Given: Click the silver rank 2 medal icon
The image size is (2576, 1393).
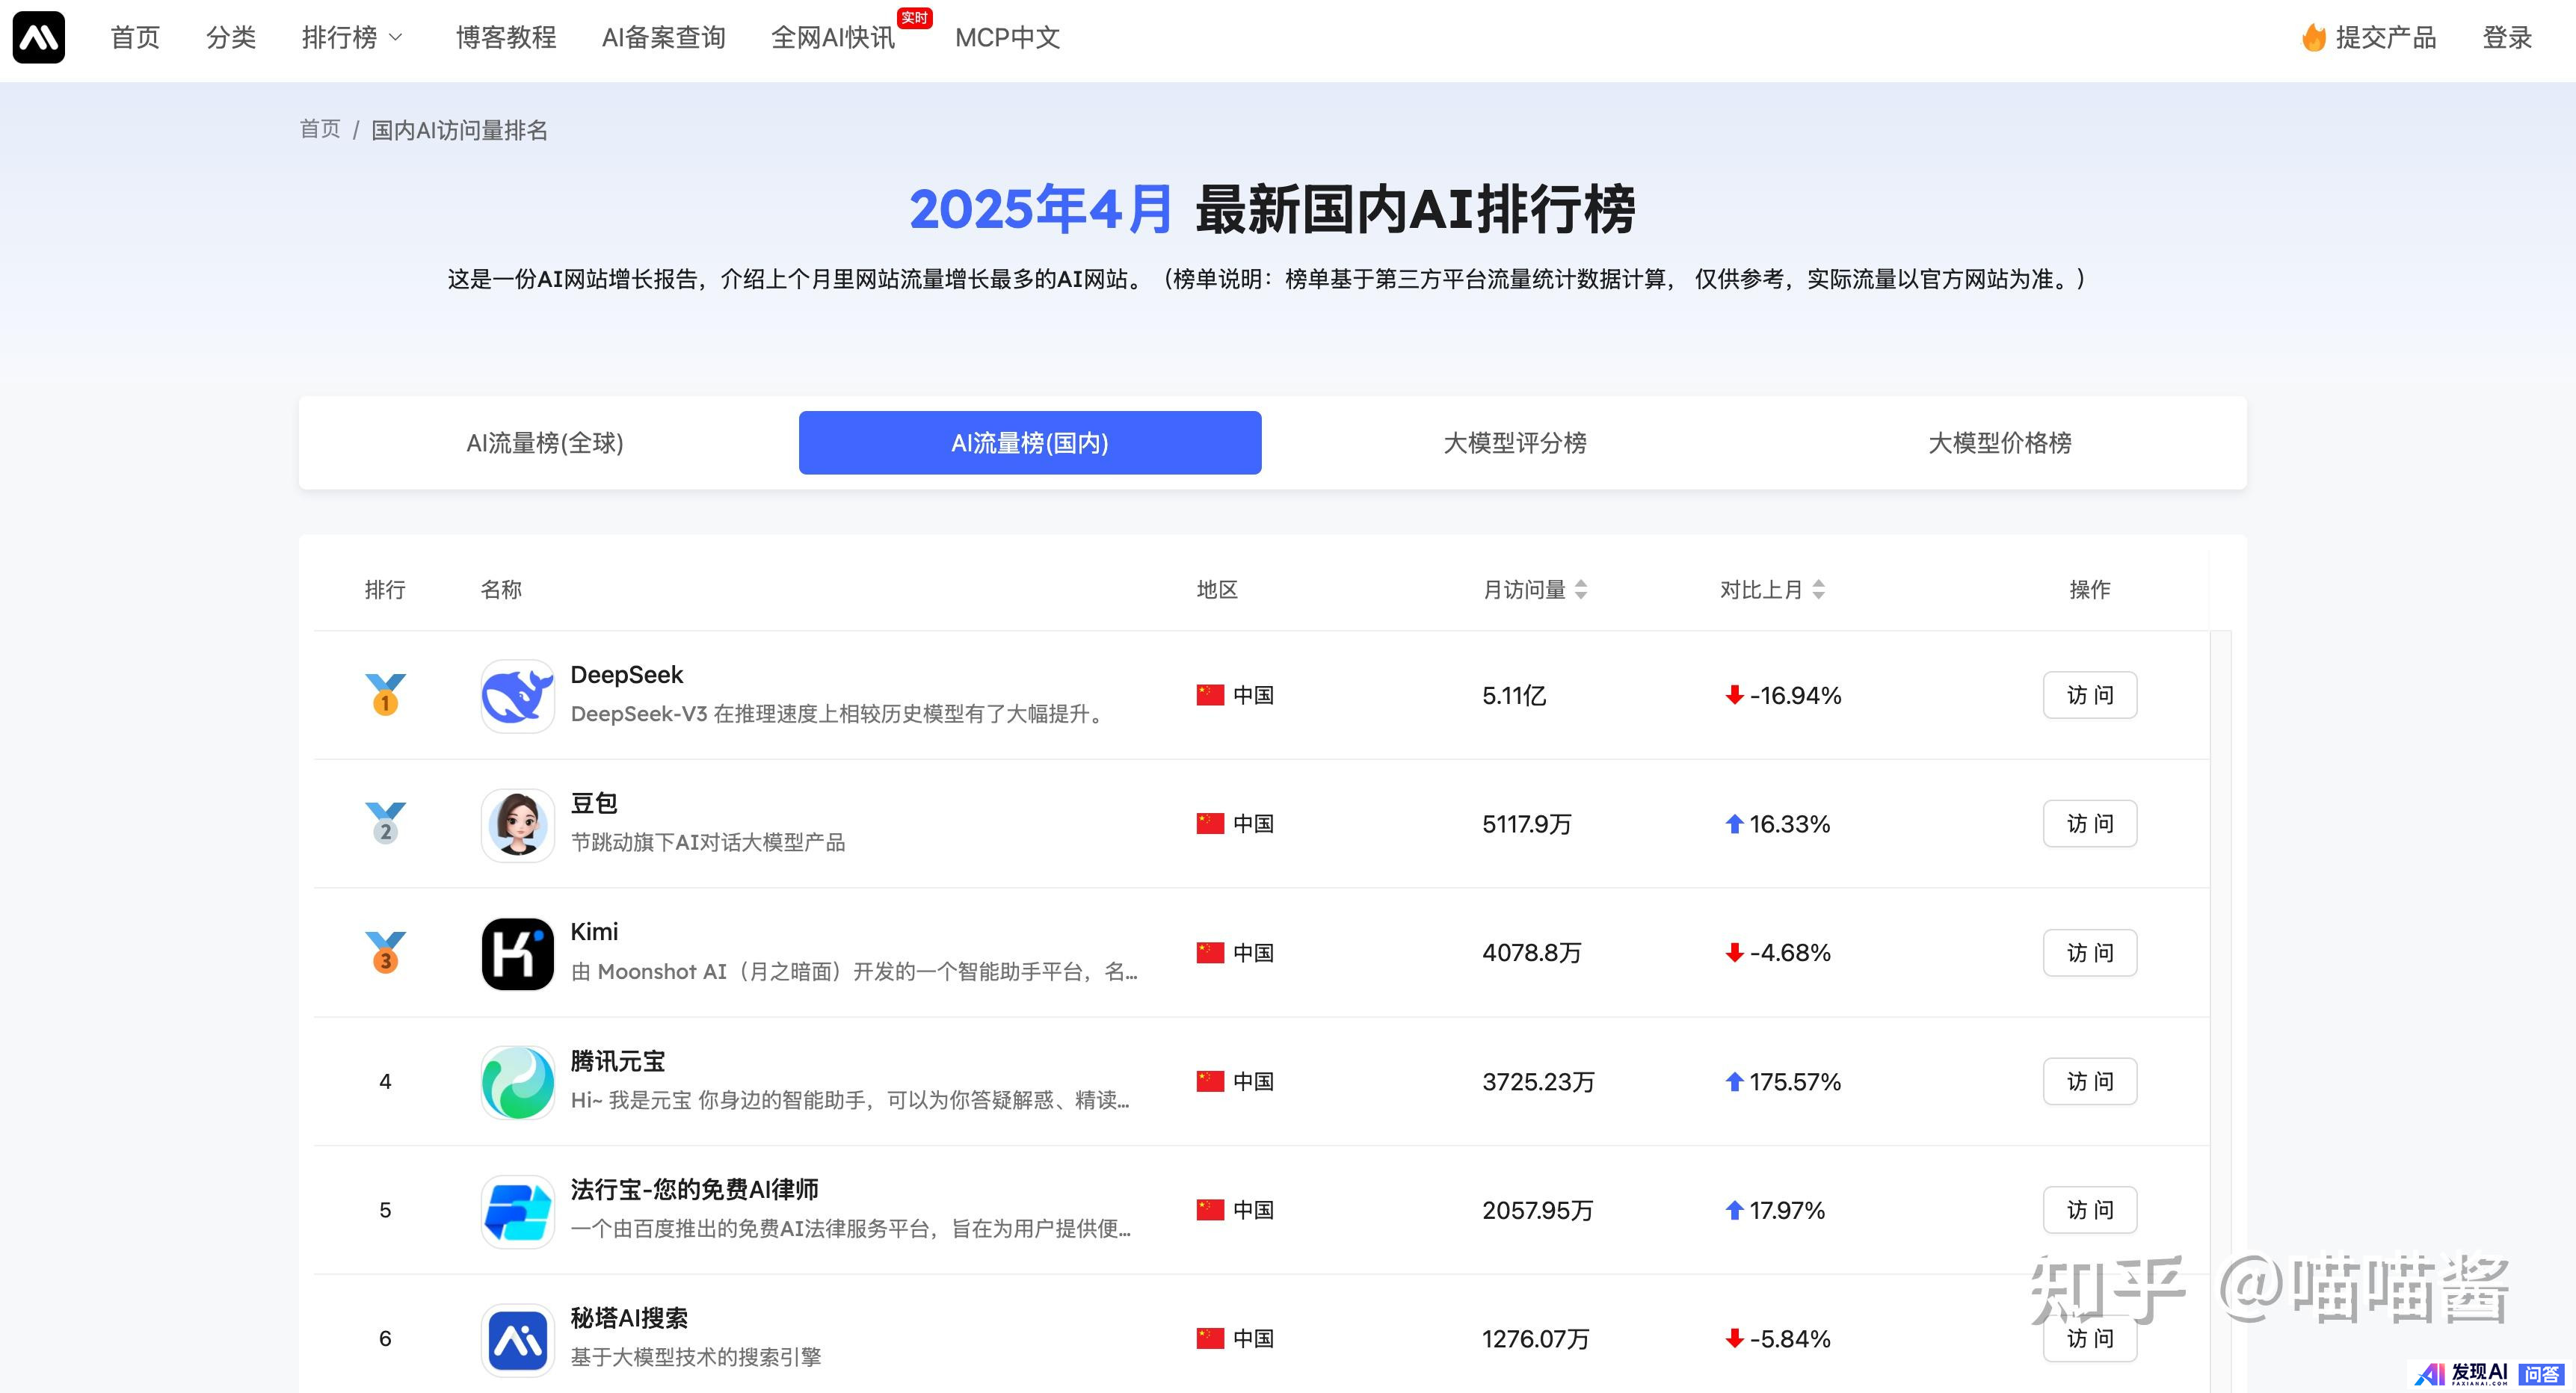Looking at the screenshot, I should click(x=385, y=823).
